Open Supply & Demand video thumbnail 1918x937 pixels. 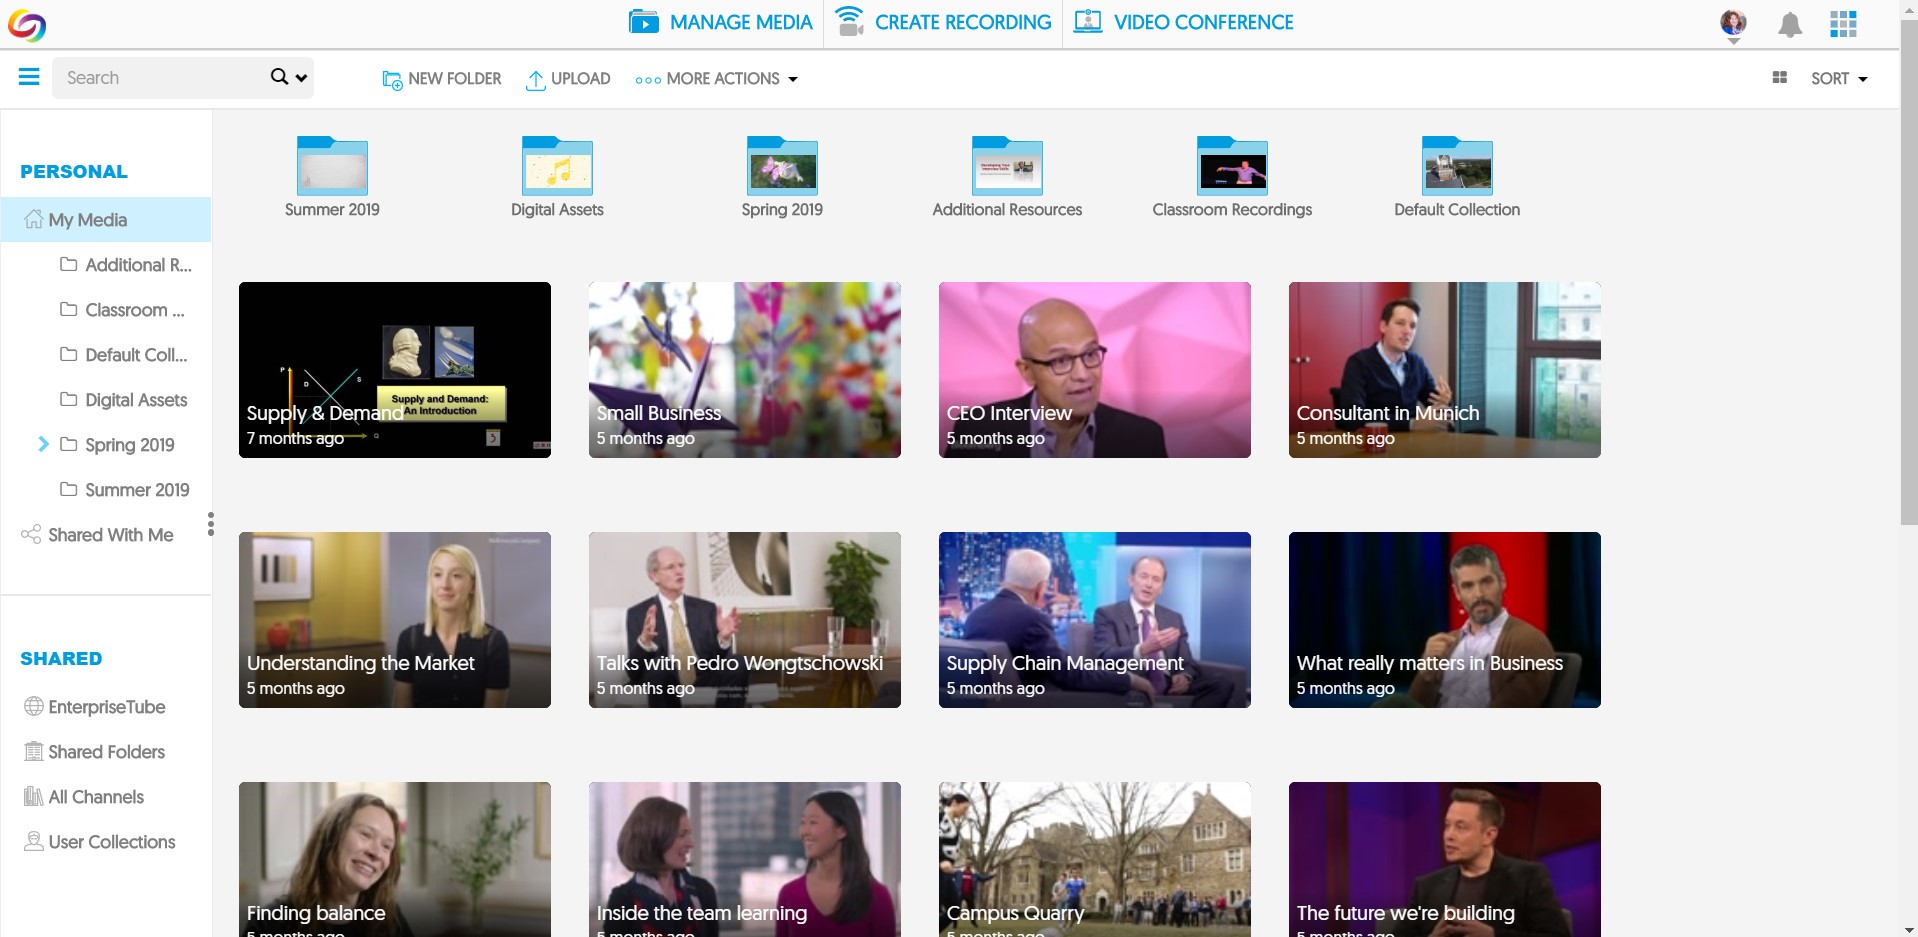pyautogui.click(x=395, y=370)
